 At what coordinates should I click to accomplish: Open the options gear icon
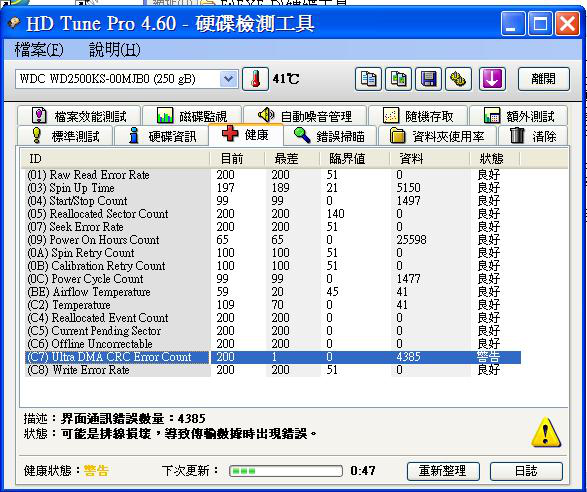tap(458, 79)
